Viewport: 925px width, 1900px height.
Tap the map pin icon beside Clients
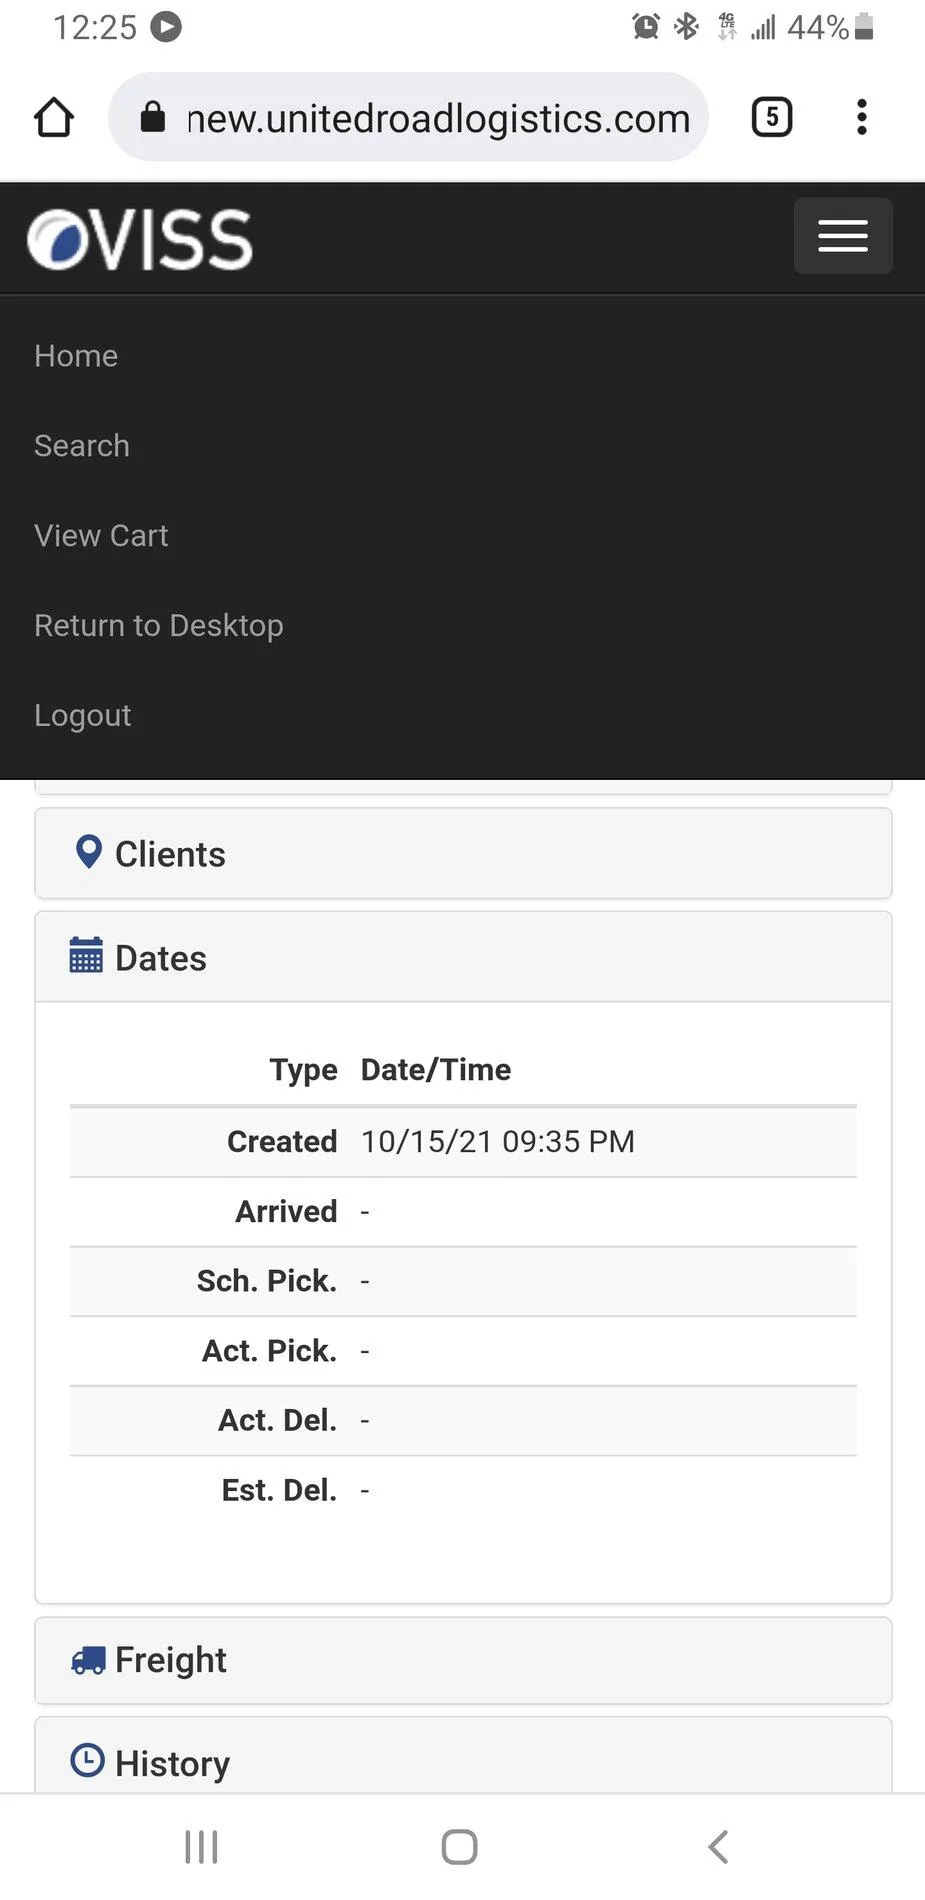89,852
